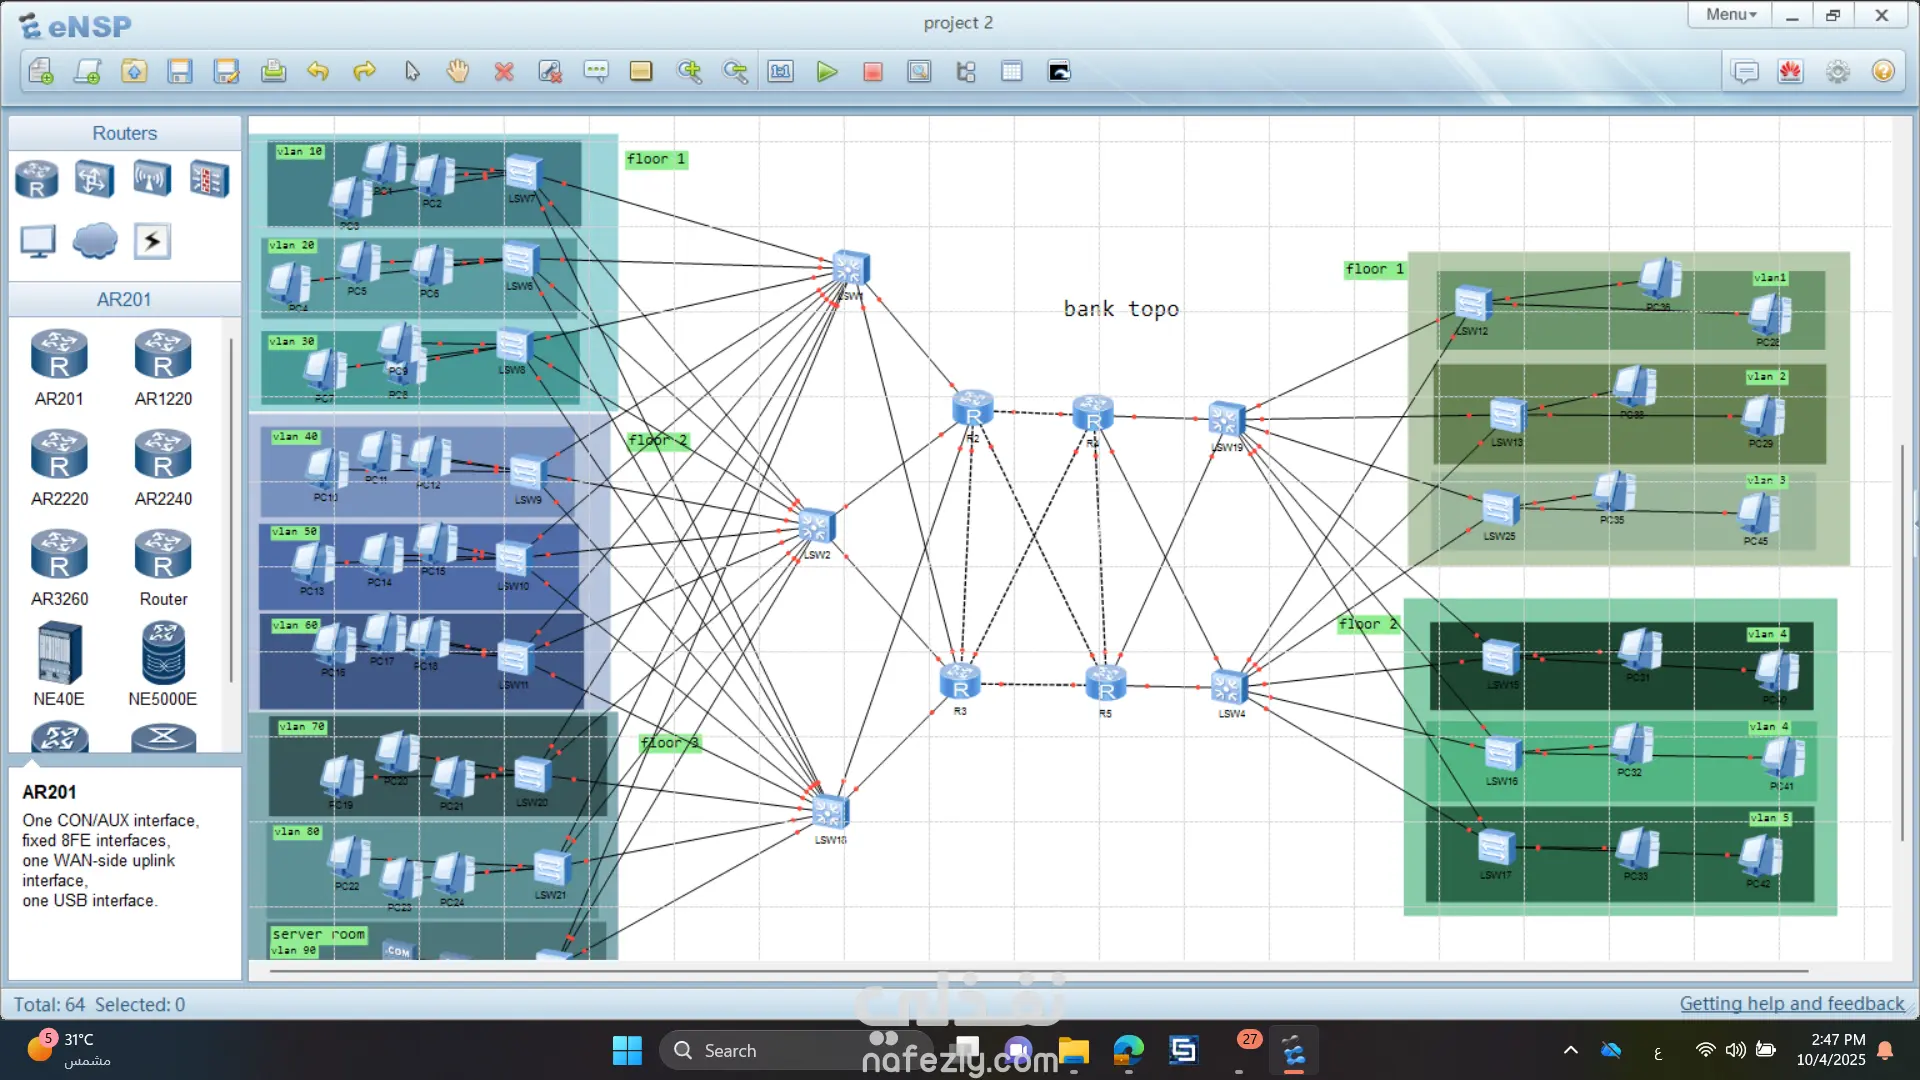Click the Zoom in magnifier icon
Image resolution: width=1920 pixels, height=1080 pixels.
(x=689, y=72)
